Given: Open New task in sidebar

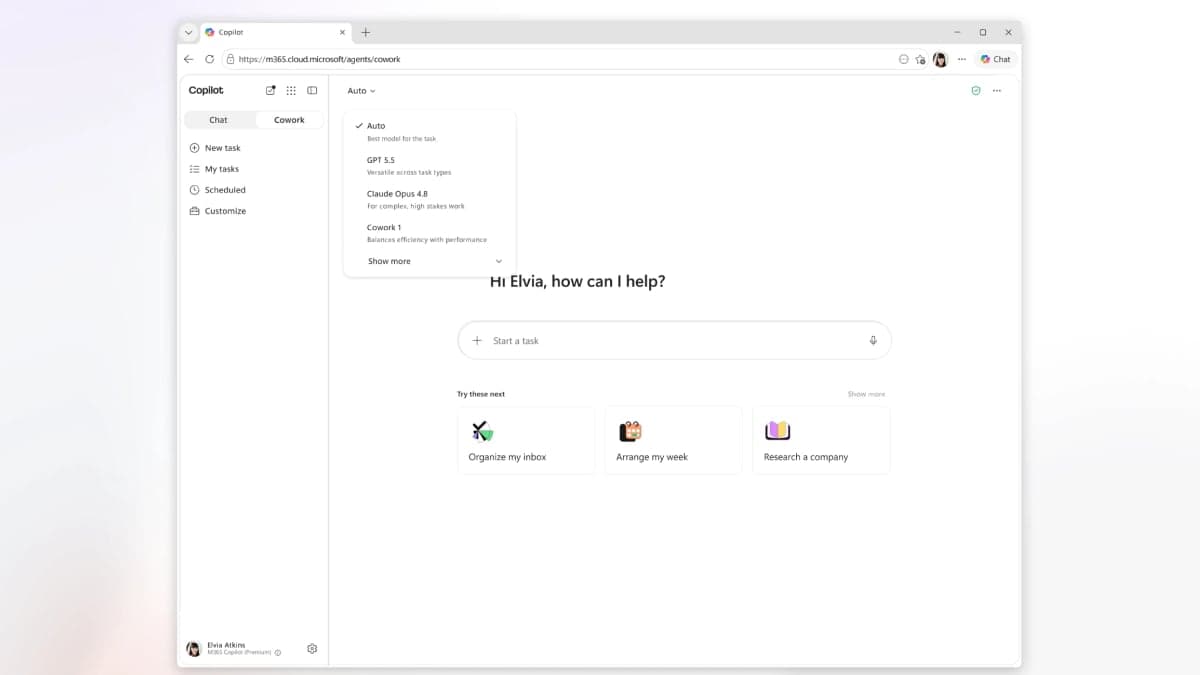Looking at the screenshot, I should tap(215, 148).
